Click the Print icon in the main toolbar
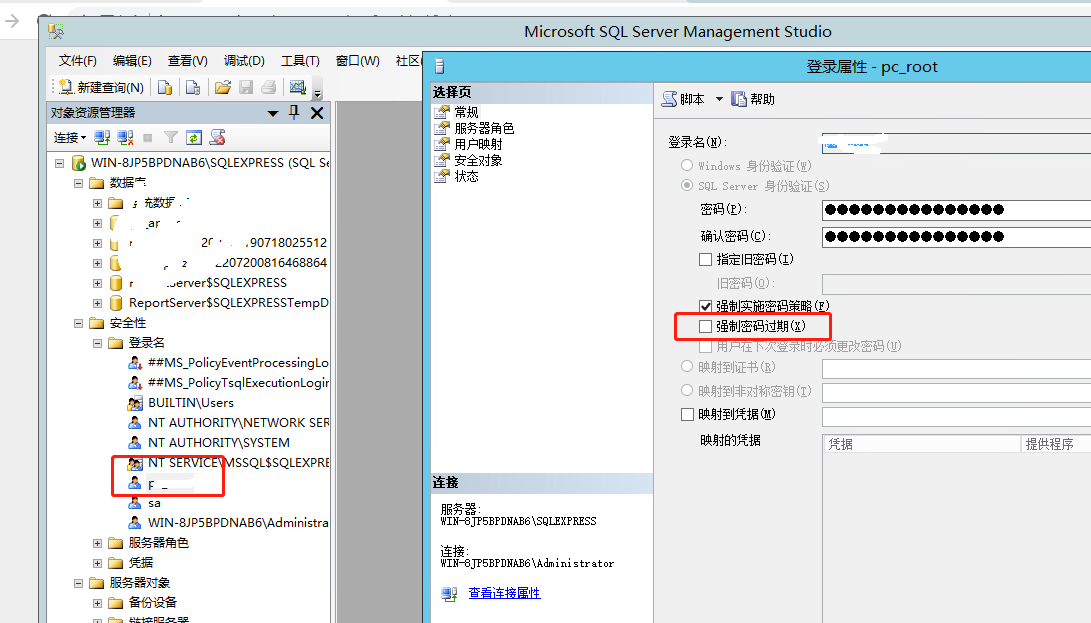The height and width of the screenshot is (623, 1091). 269,87
